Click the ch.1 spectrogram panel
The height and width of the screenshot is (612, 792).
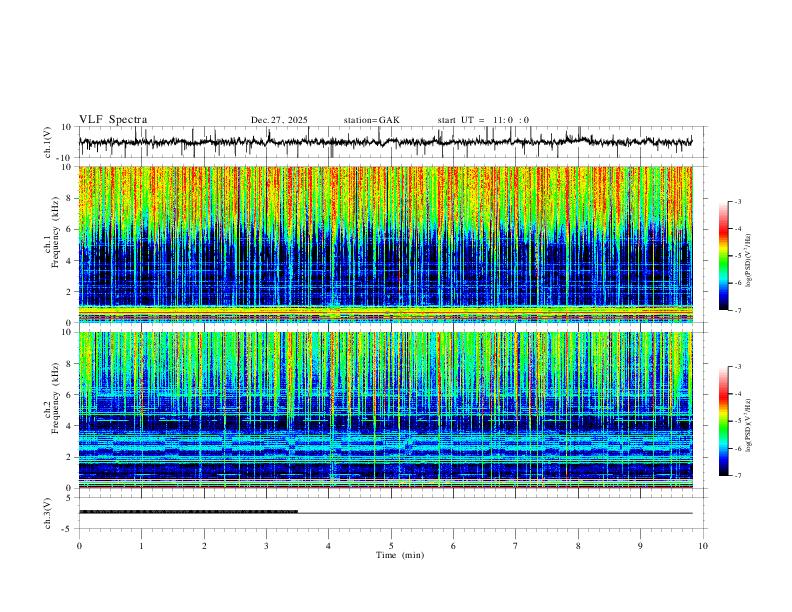385,244
